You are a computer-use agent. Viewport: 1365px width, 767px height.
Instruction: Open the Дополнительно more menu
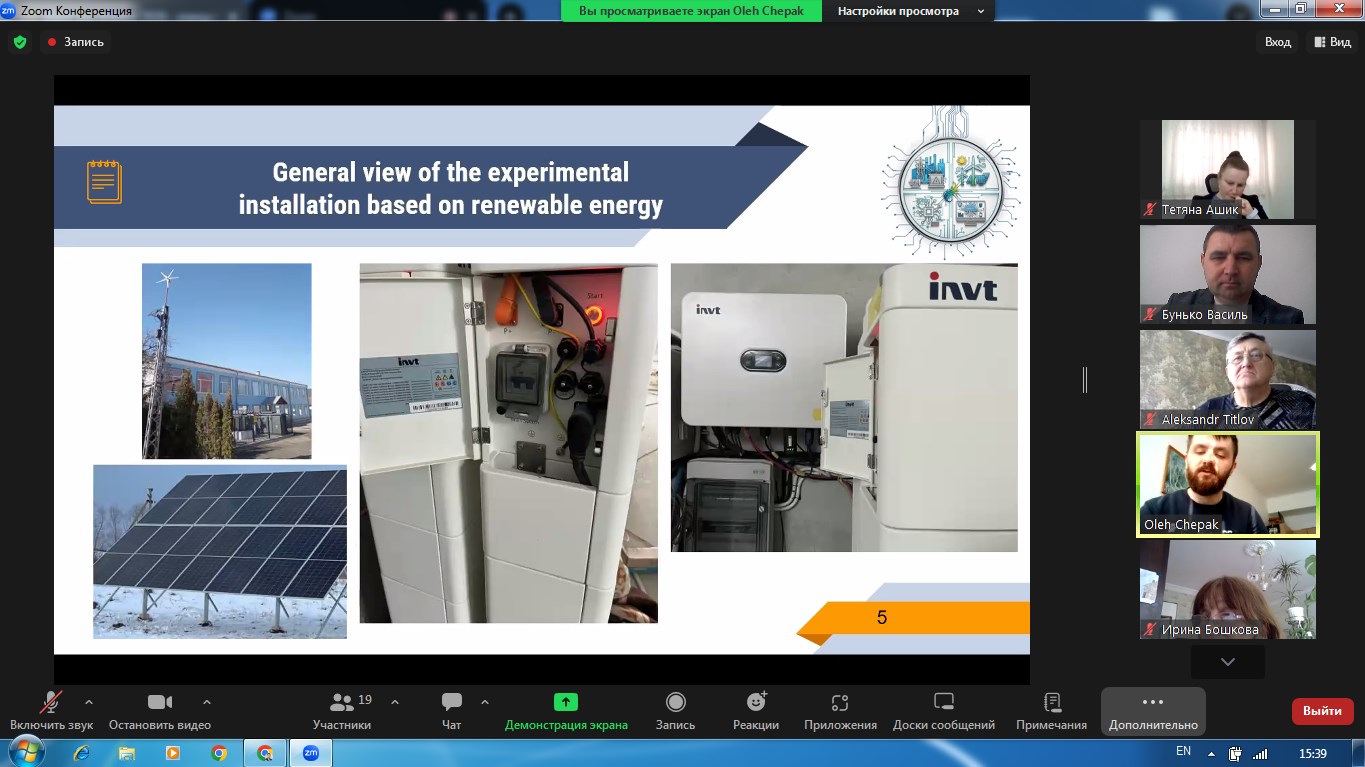(x=1153, y=711)
